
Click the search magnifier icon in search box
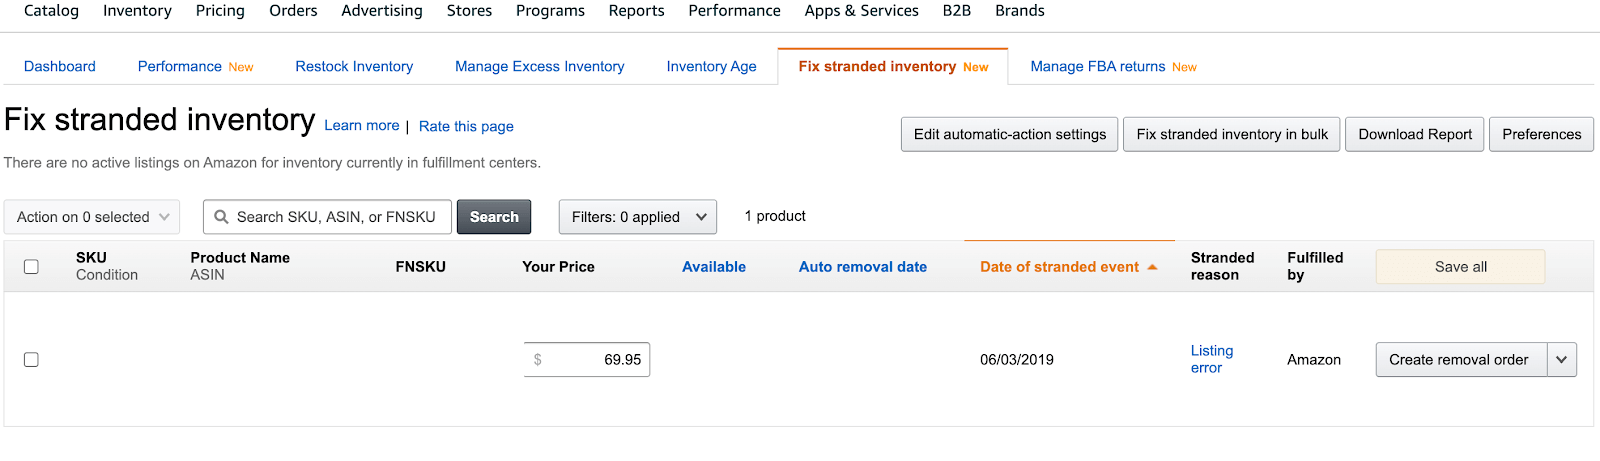click(222, 217)
